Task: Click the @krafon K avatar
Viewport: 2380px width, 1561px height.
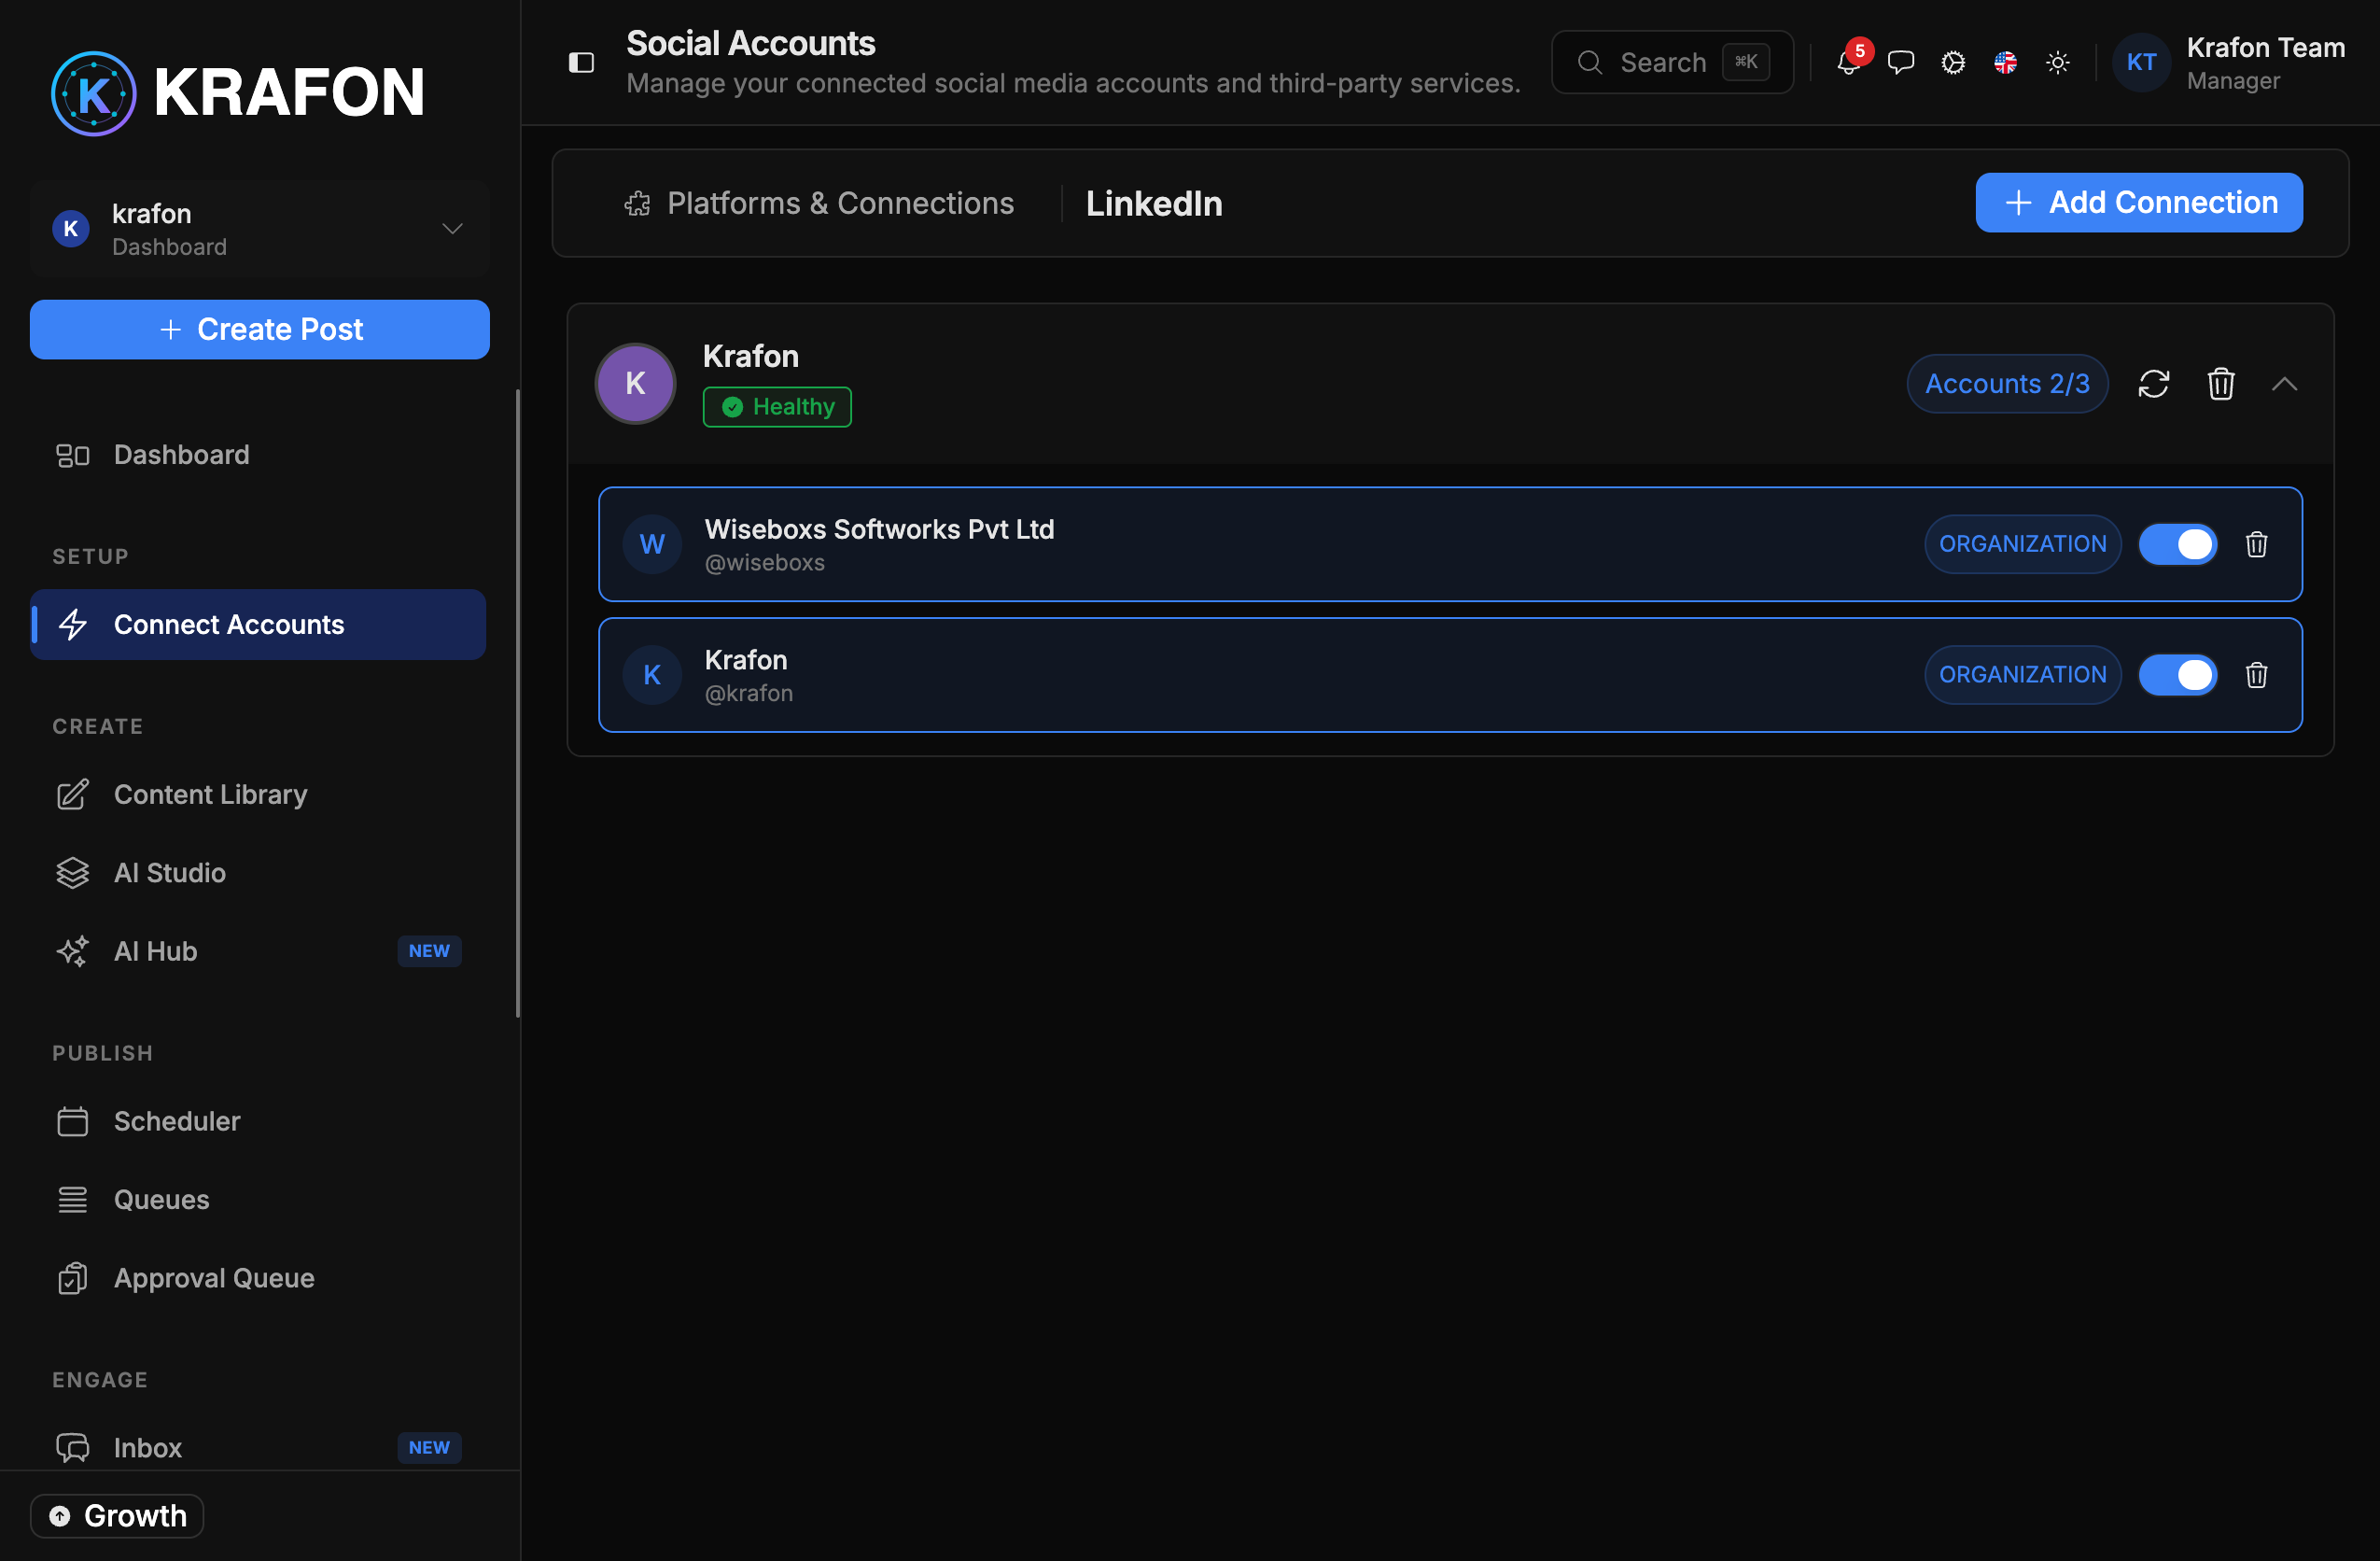Action: click(652, 675)
